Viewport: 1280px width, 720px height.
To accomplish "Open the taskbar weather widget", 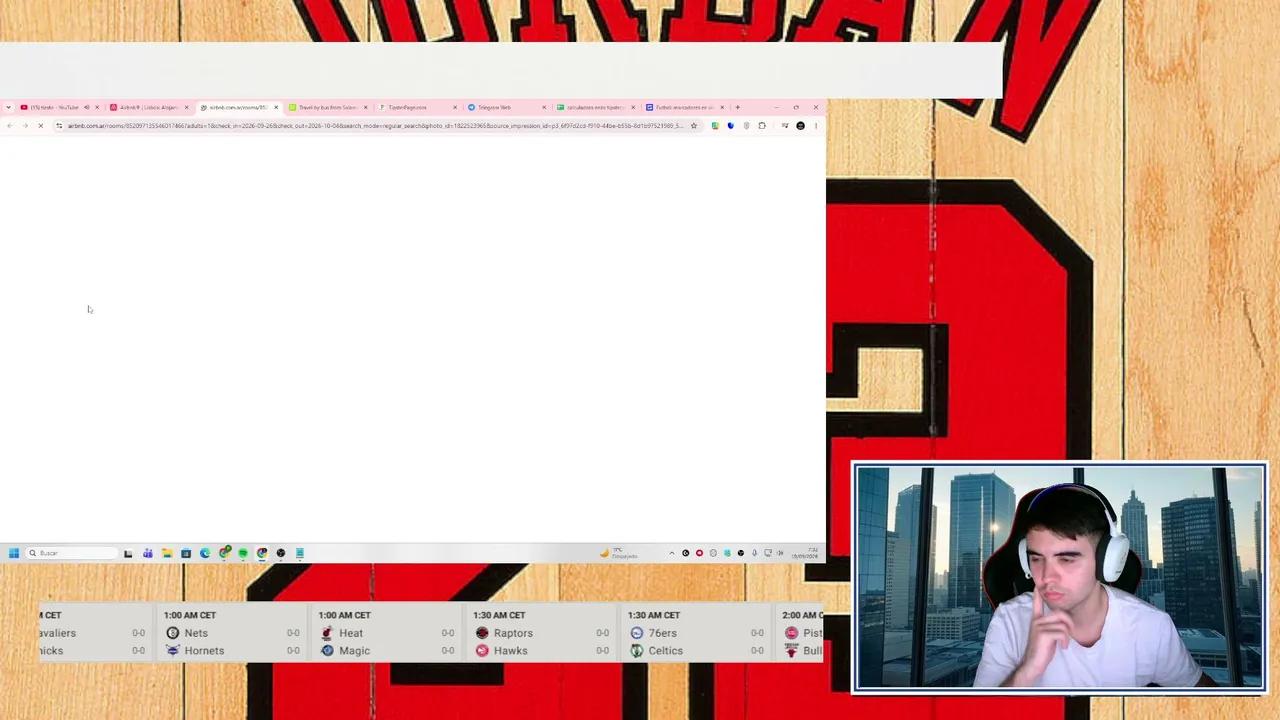I will pyautogui.click(x=619, y=553).
